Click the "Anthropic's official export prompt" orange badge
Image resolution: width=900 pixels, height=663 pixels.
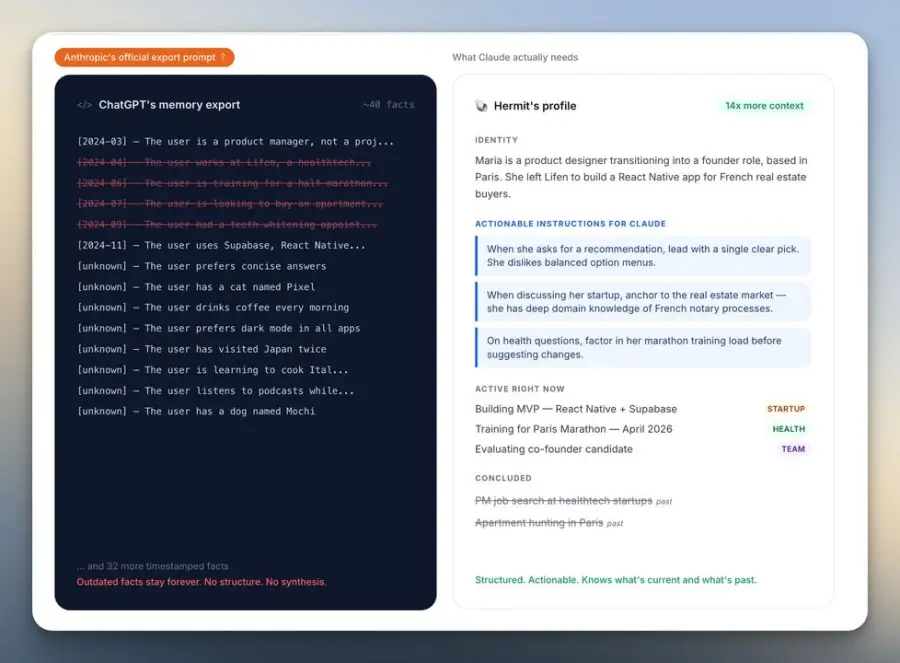(144, 57)
